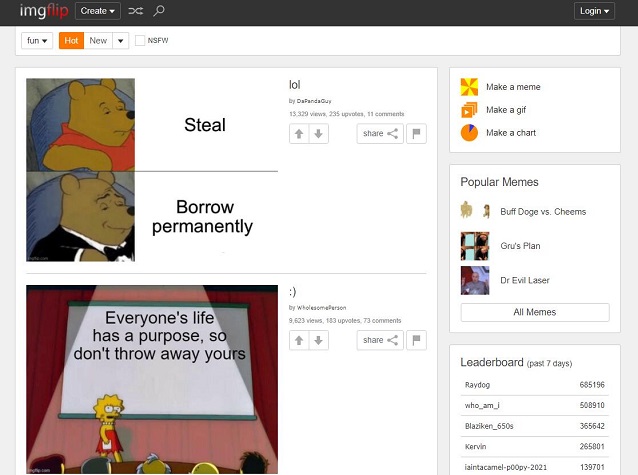
Task: Open the Dr Evil Laser thumbnail
Action: [x=475, y=280]
